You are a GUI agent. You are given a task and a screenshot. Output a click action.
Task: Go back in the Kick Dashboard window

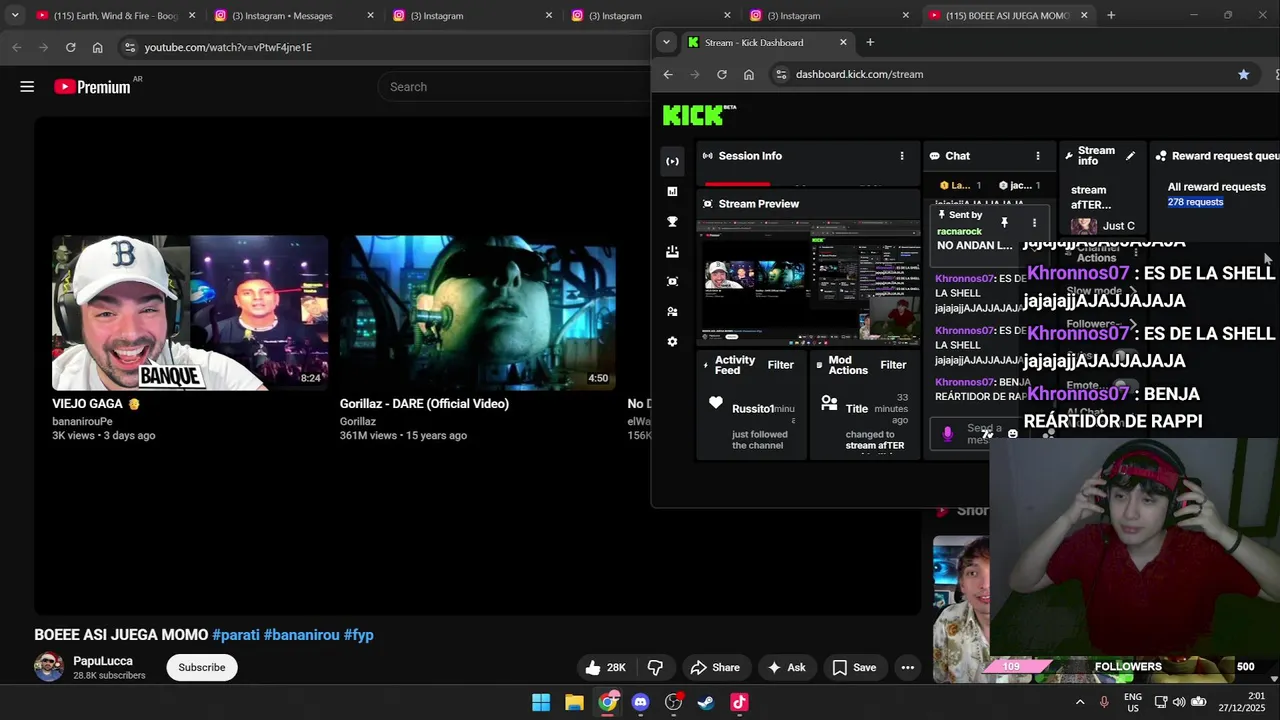(x=668, y=74)
